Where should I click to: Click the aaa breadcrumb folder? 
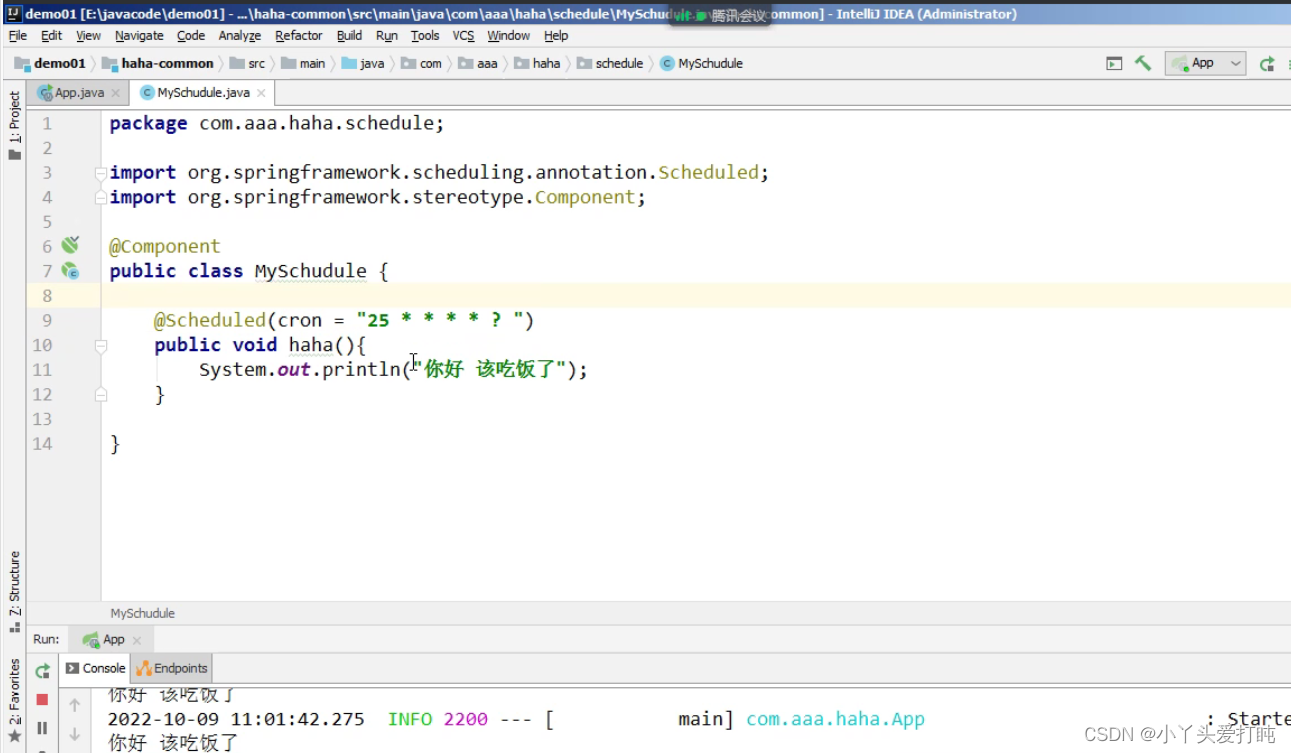[478, 63]
